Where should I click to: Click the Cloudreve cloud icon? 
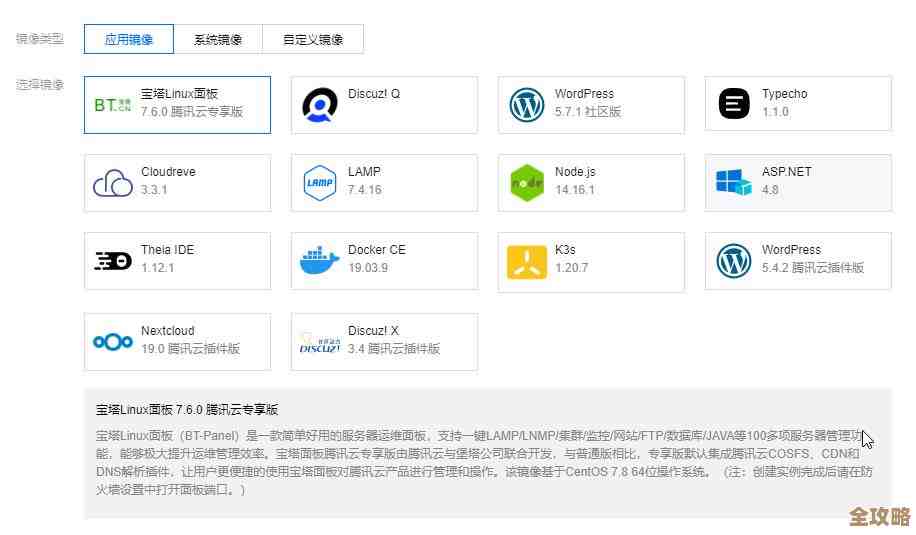113,183
